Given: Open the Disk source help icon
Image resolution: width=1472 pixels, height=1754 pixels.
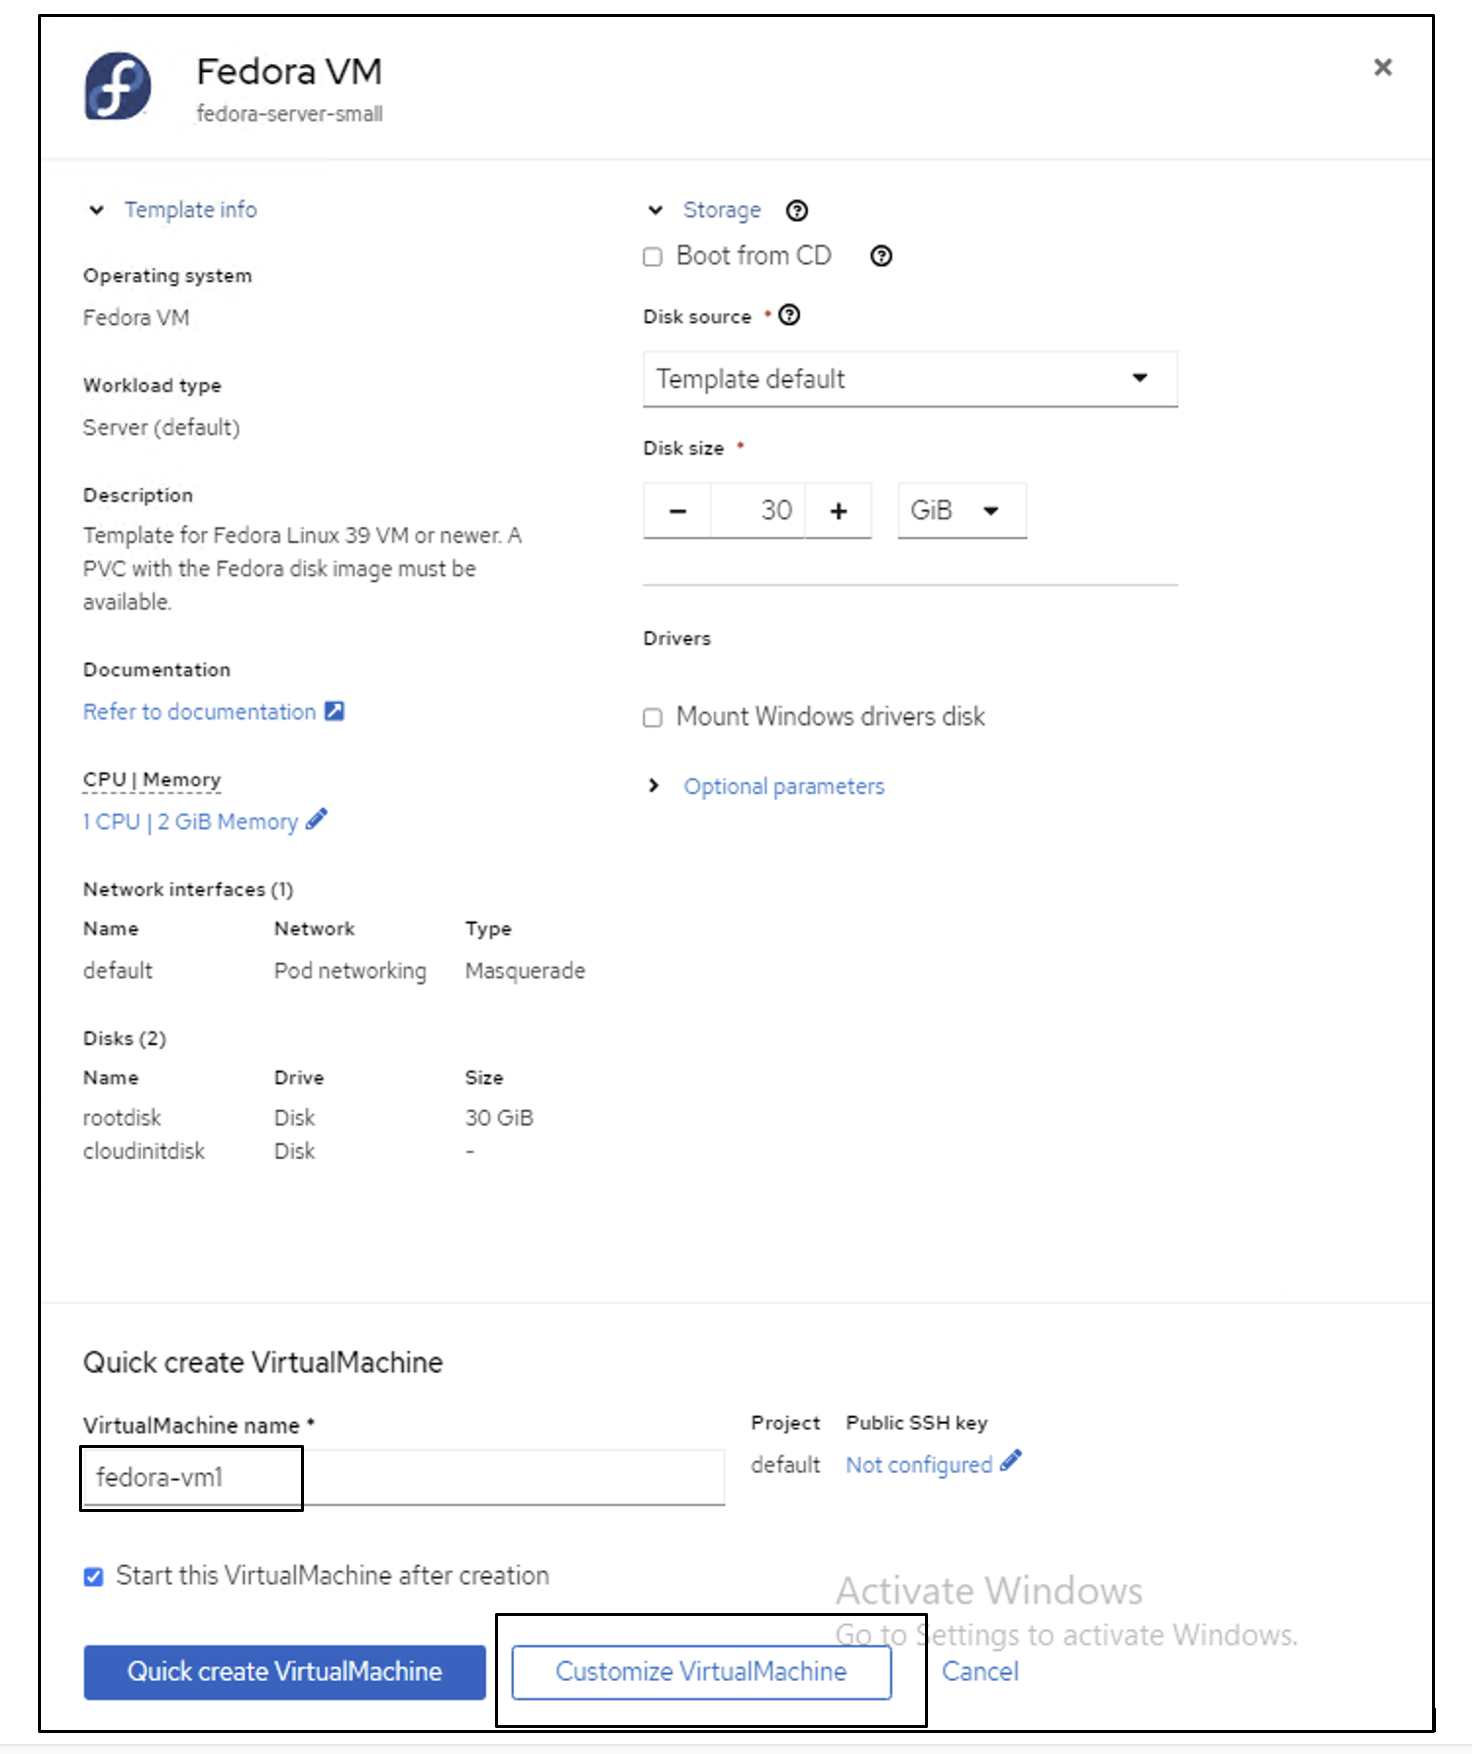Looking at the screenshot, I should coord(789,315).
